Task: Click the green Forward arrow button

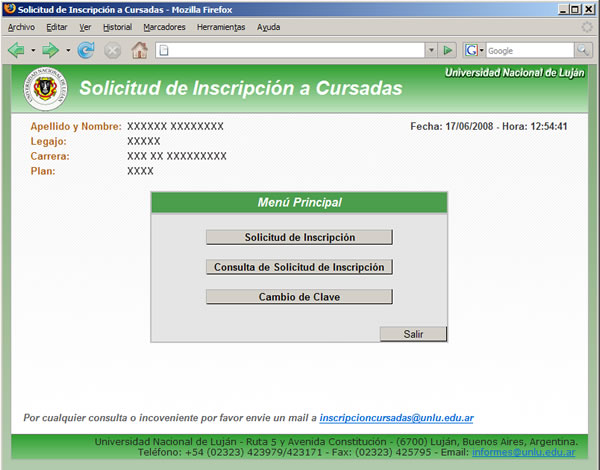Action: (x=50, y=50)
